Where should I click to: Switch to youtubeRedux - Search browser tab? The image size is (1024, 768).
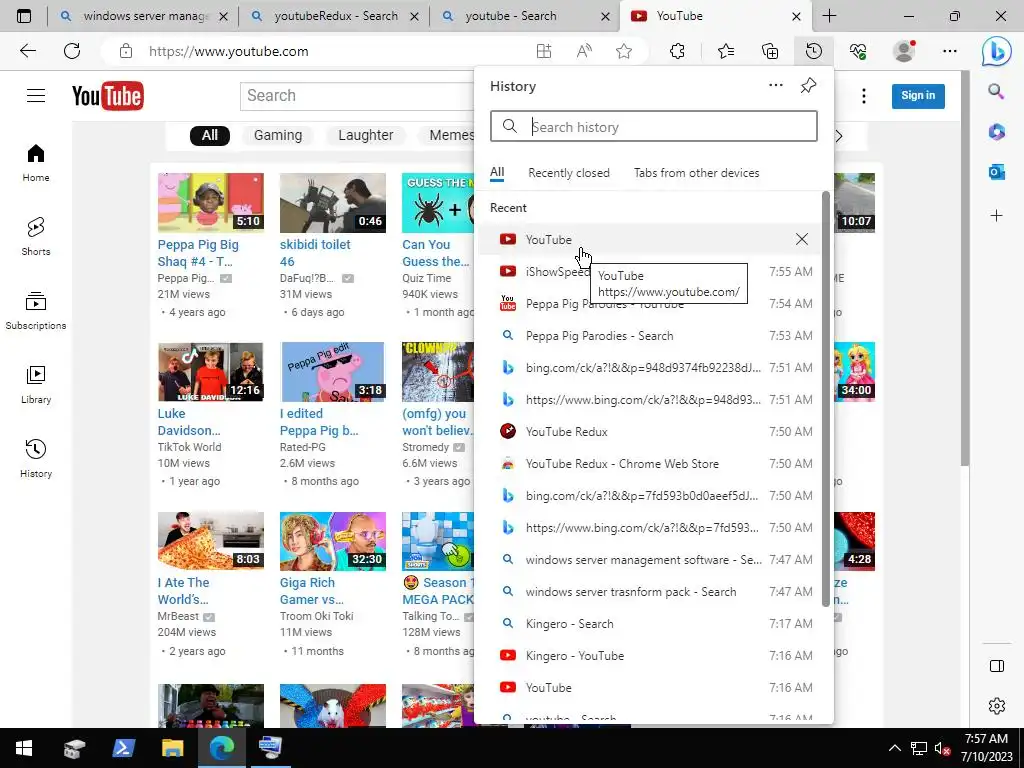(x=334, y=16)
